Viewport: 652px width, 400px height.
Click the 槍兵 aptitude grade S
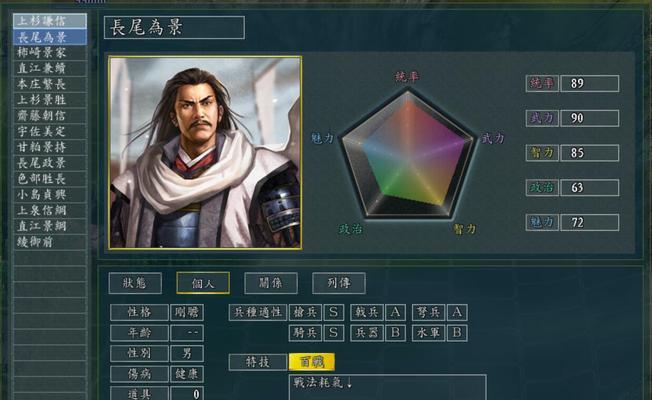click(333, 312)
